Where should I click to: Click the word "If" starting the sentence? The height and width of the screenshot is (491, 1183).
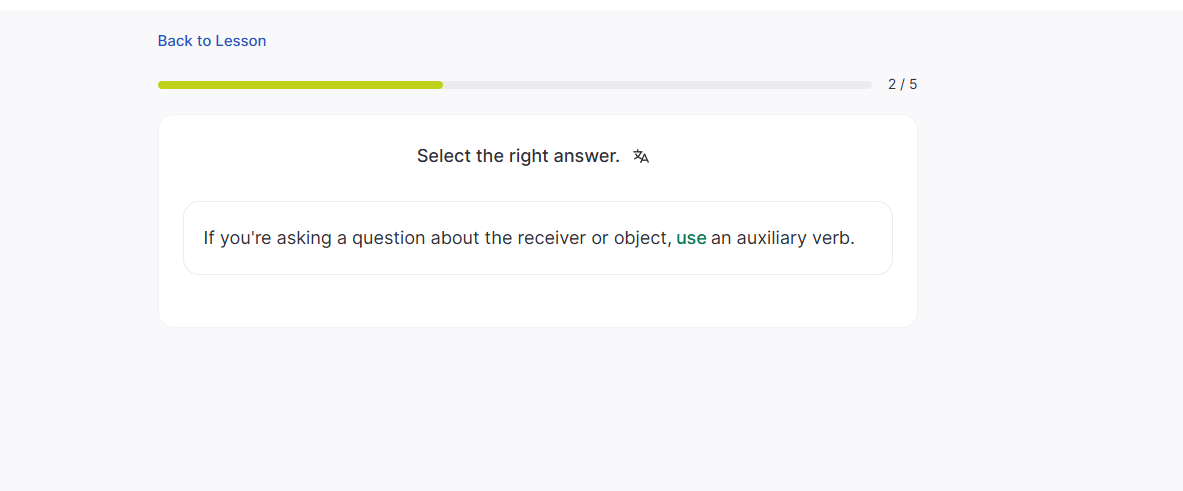point(209,238)
